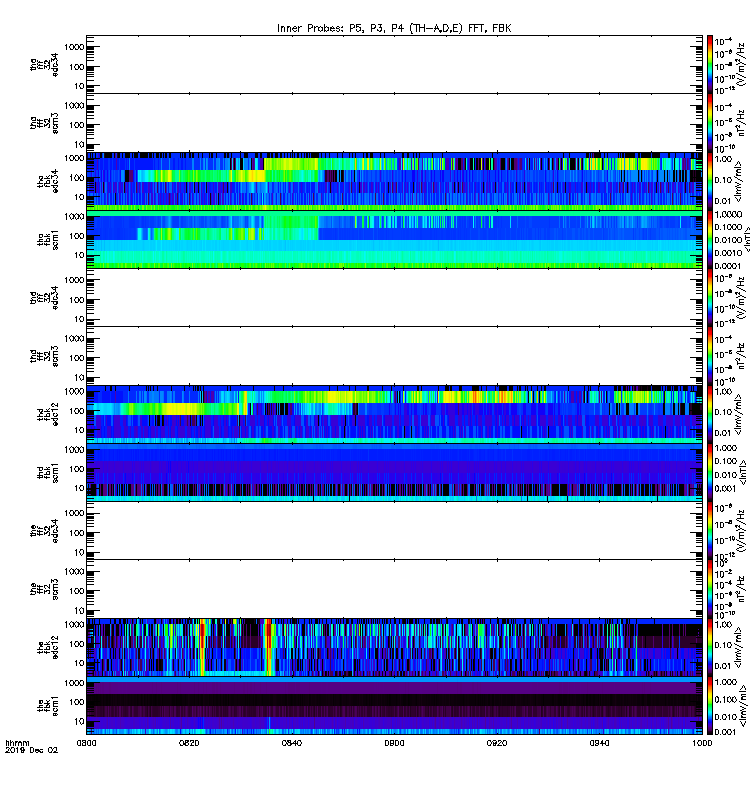
Task: Click the 'tha fbk edc34' panel label
Action: point(48,182)
